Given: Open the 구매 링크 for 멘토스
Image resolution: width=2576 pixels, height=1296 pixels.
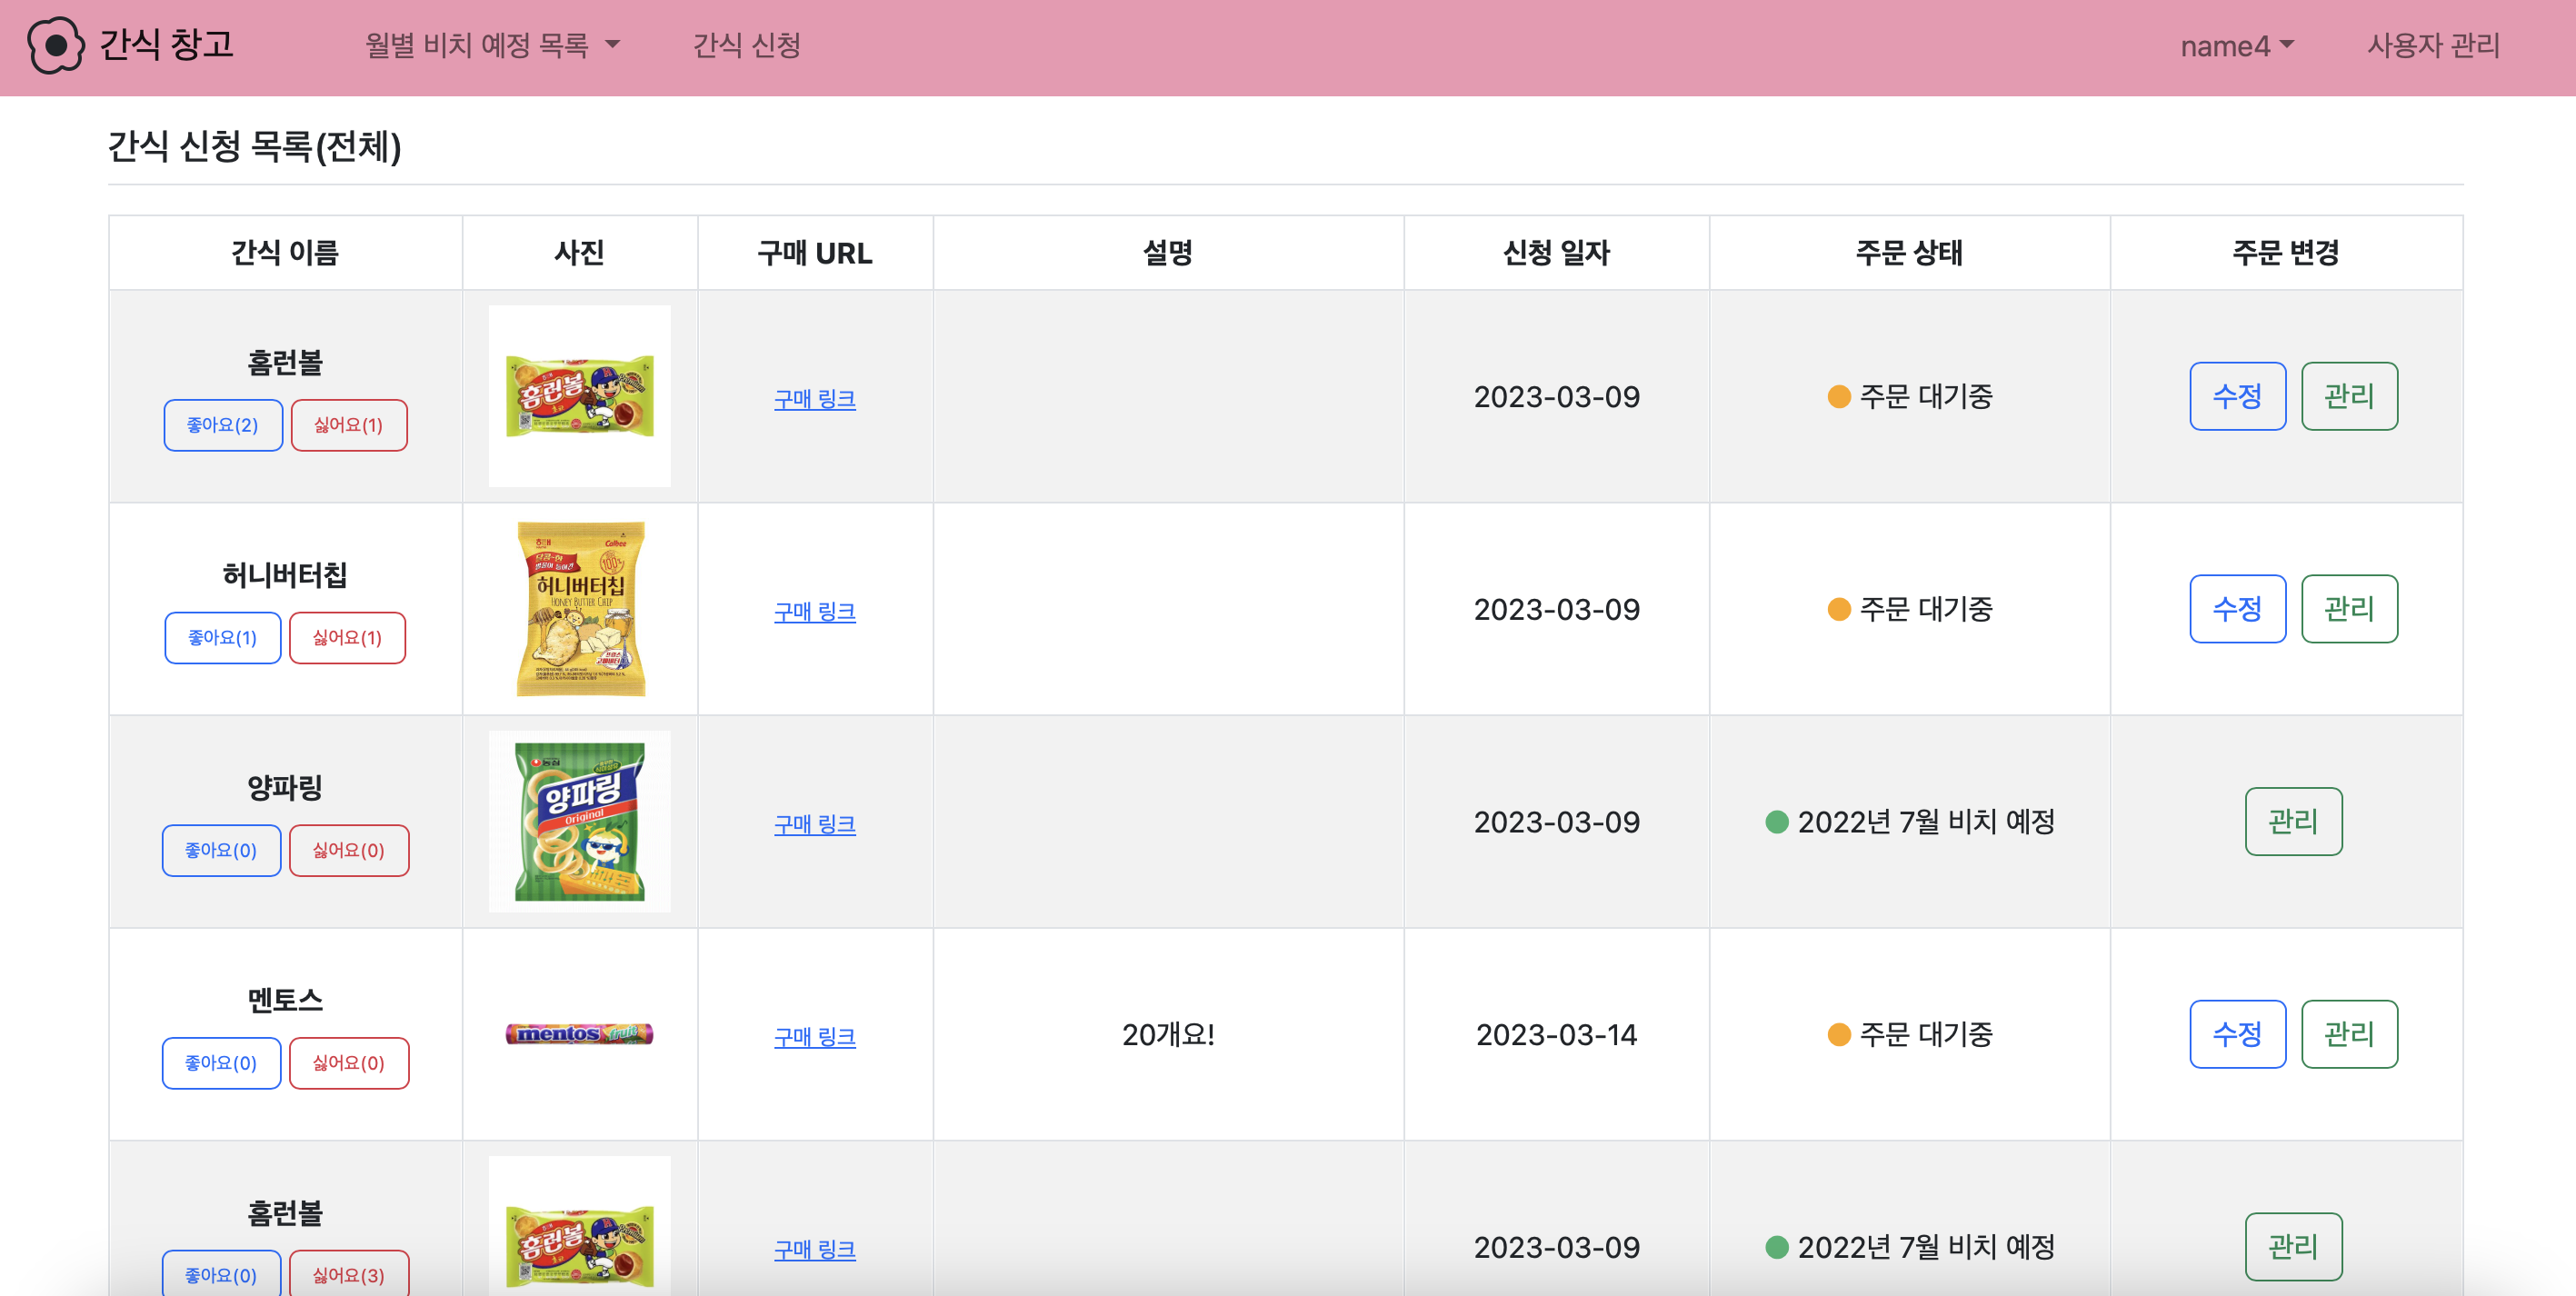Looking at the screenshot, I should 814,1037.
